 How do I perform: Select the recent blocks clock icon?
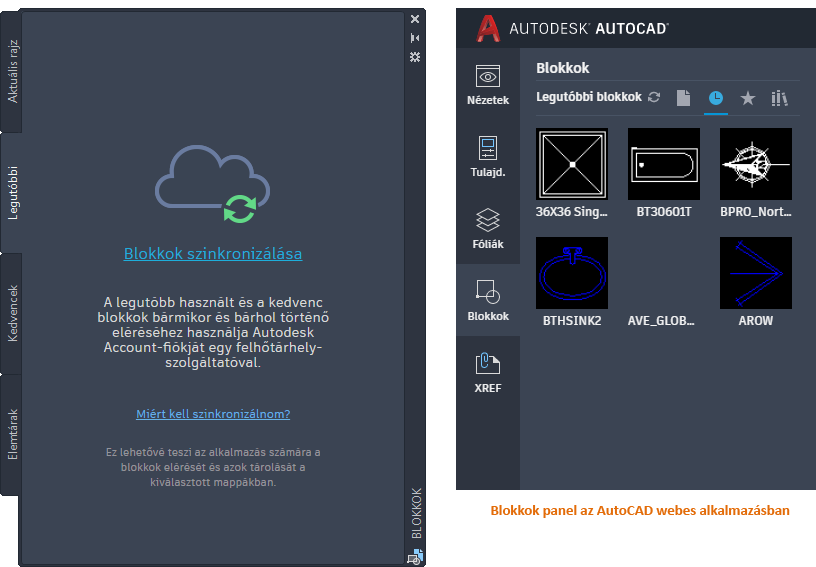click(x=716, y=98)
